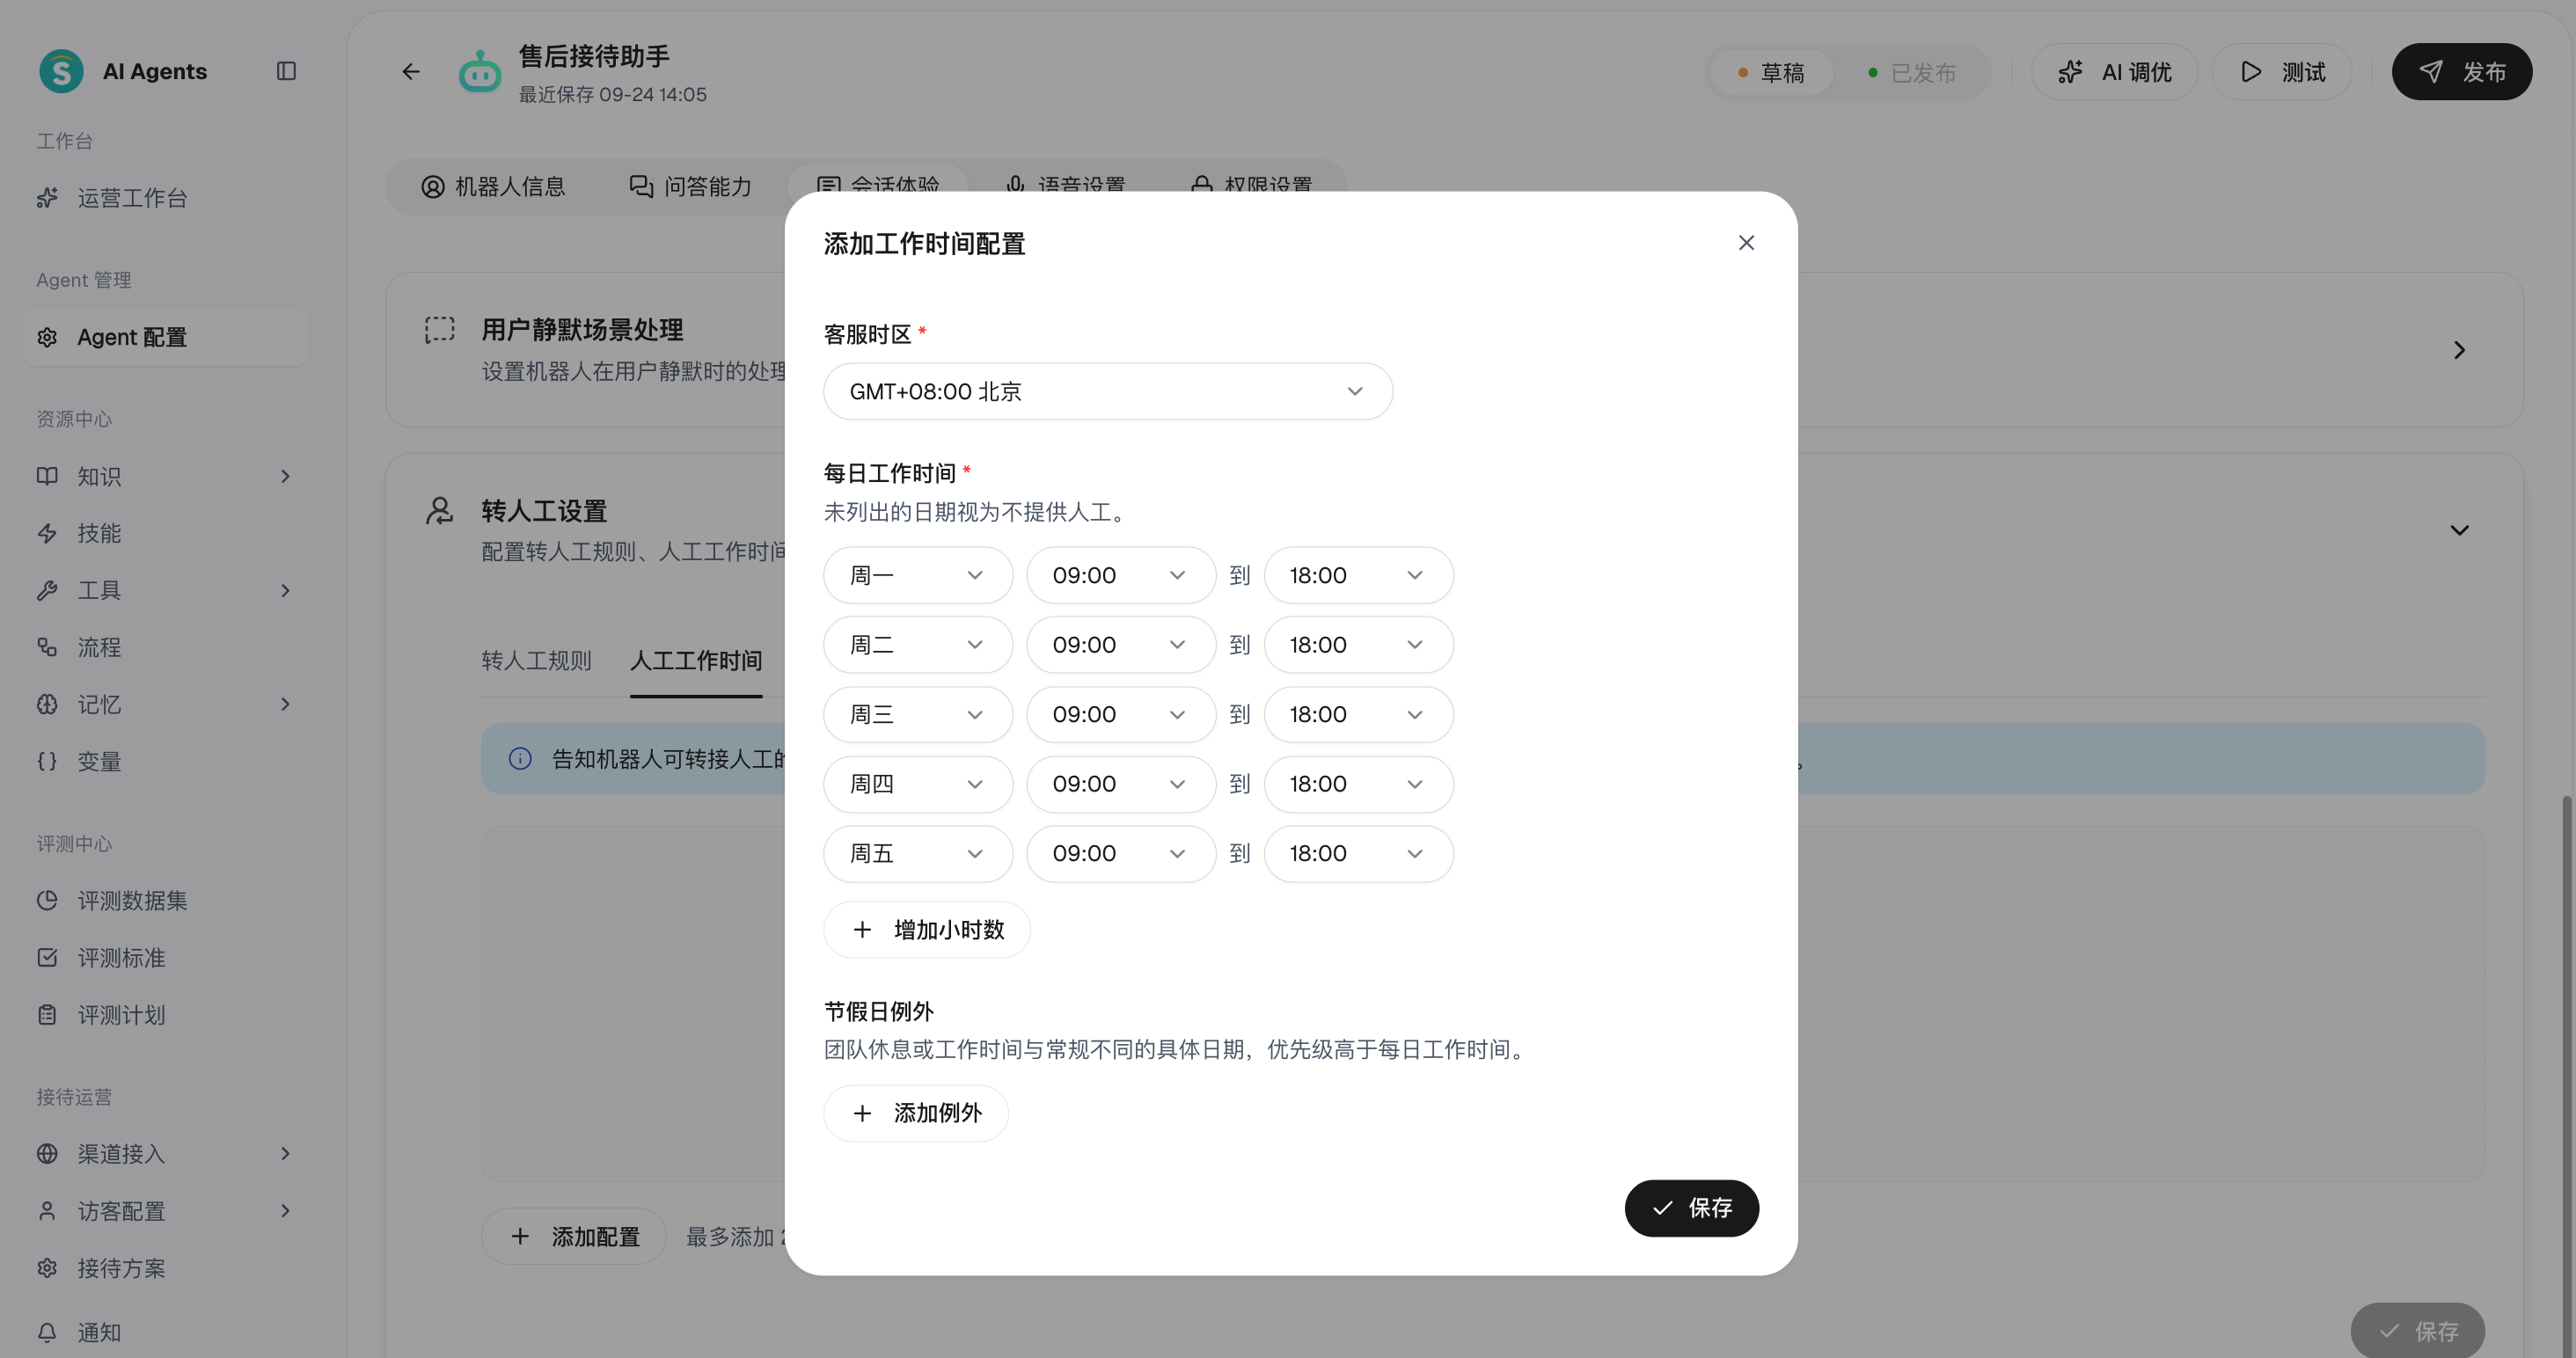Open the start time dropdown for 周二
2576x1358 pixels.
coord(1120,645)
